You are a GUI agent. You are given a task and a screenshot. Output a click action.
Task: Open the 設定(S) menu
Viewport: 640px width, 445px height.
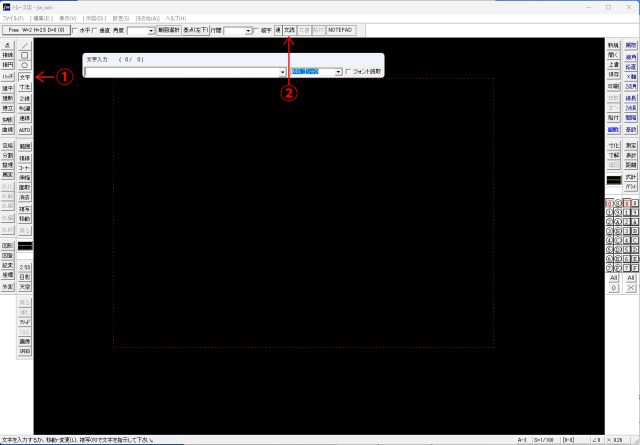(x=121, y=18)
